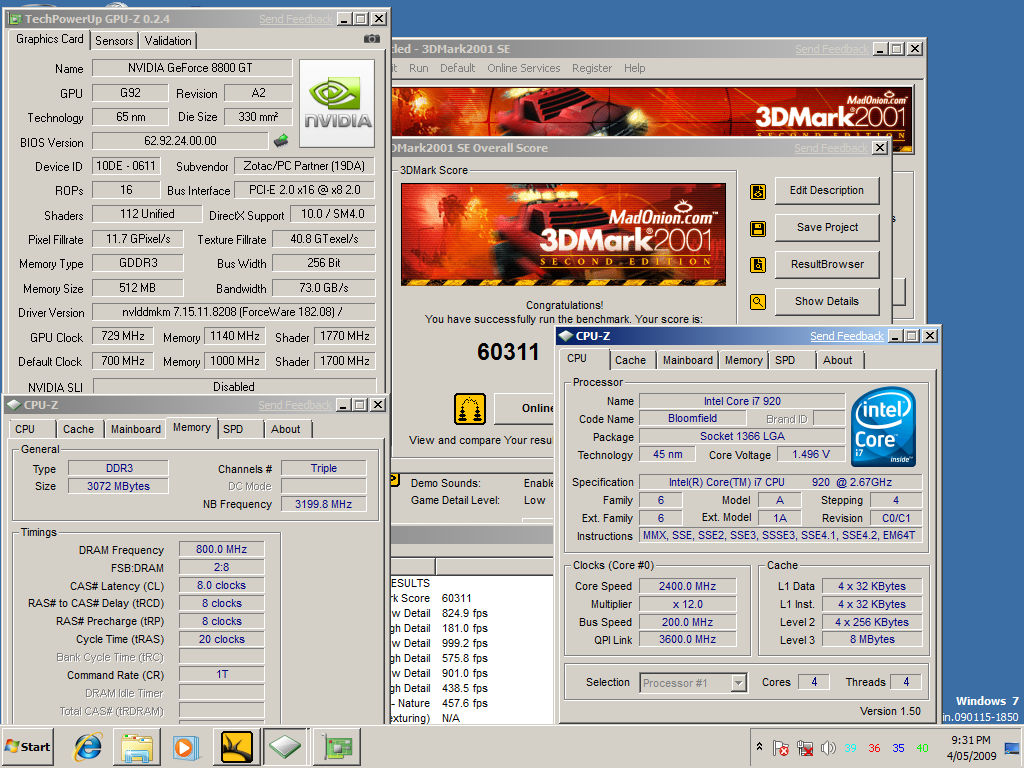Click the Show Details magnifier icon
1024x768 pixels.
click(758, 302)
